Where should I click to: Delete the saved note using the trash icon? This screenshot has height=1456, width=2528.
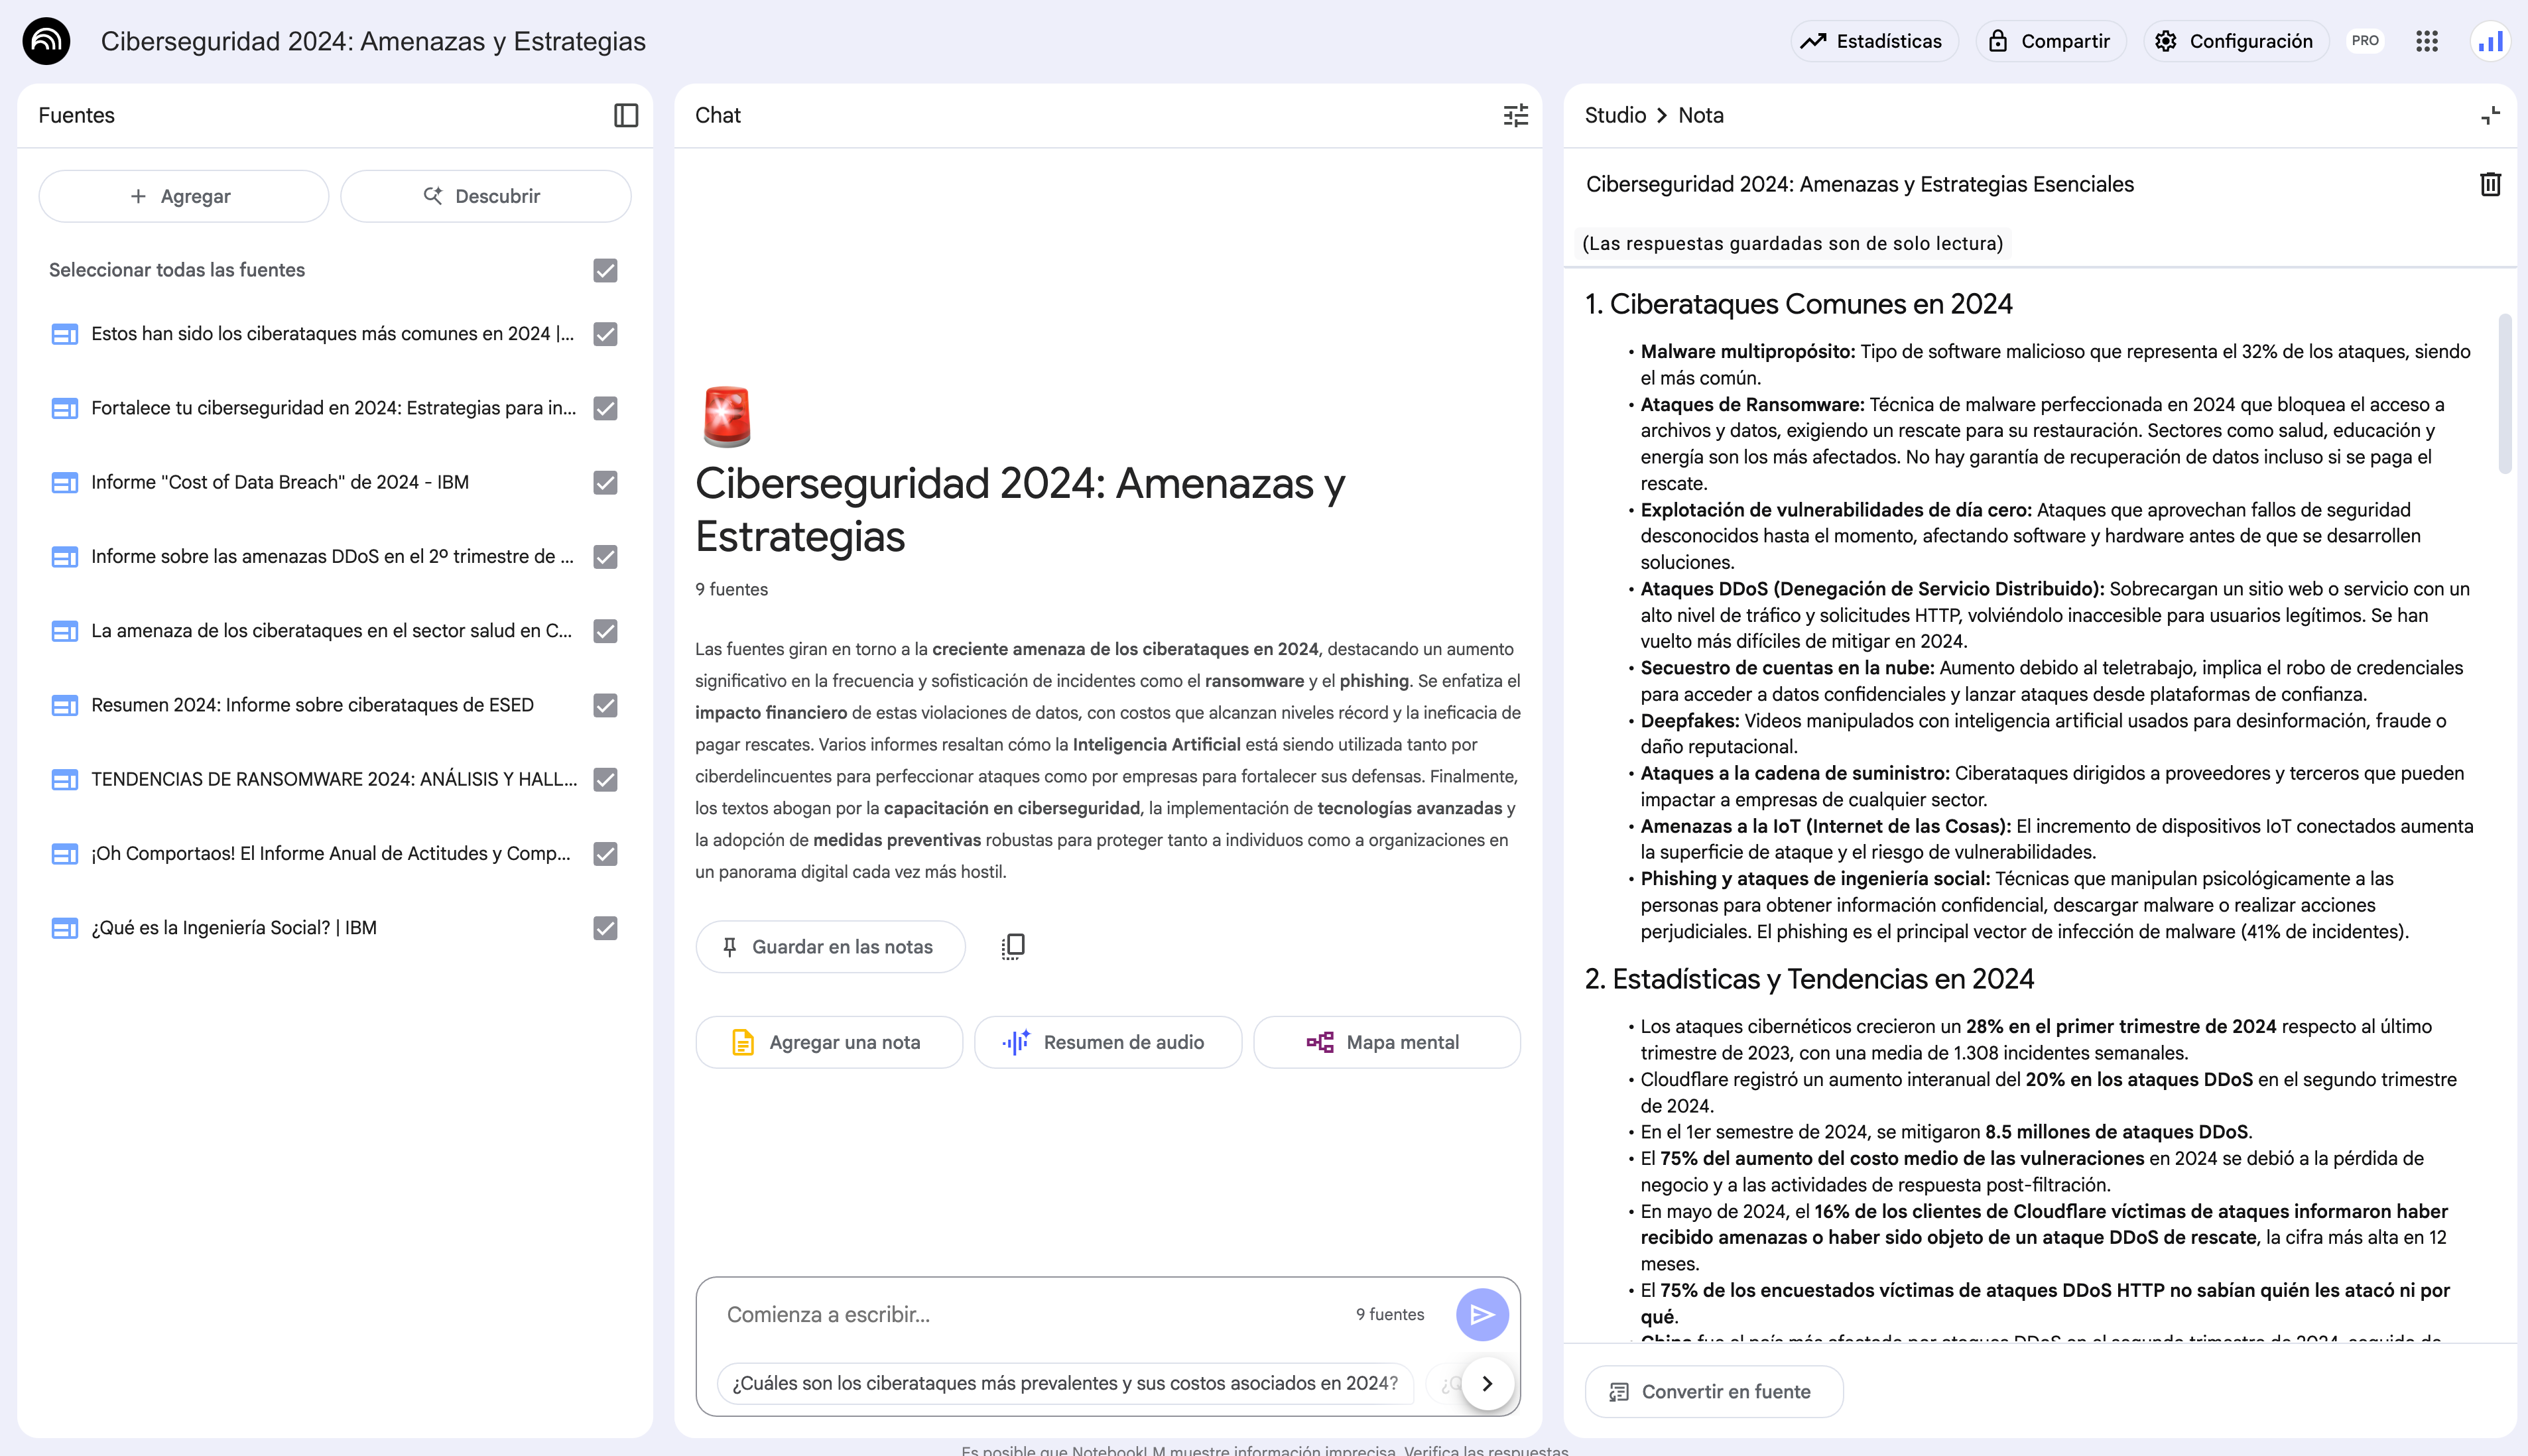point(2491,184)
